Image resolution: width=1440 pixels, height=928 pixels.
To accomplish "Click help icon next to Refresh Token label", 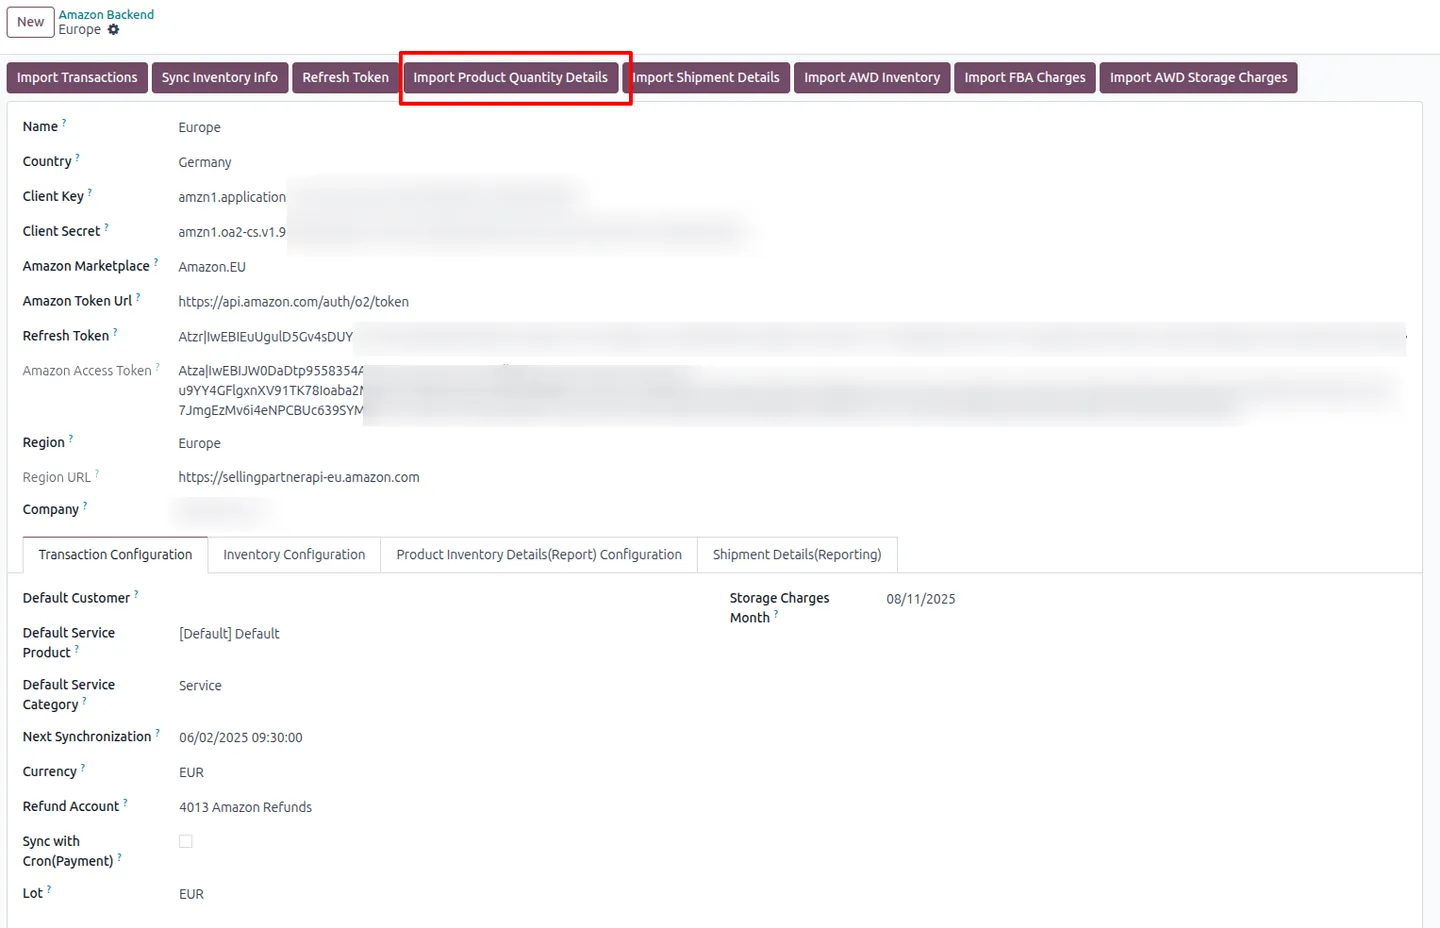I will pyautogui.click(x=115, y=333).
